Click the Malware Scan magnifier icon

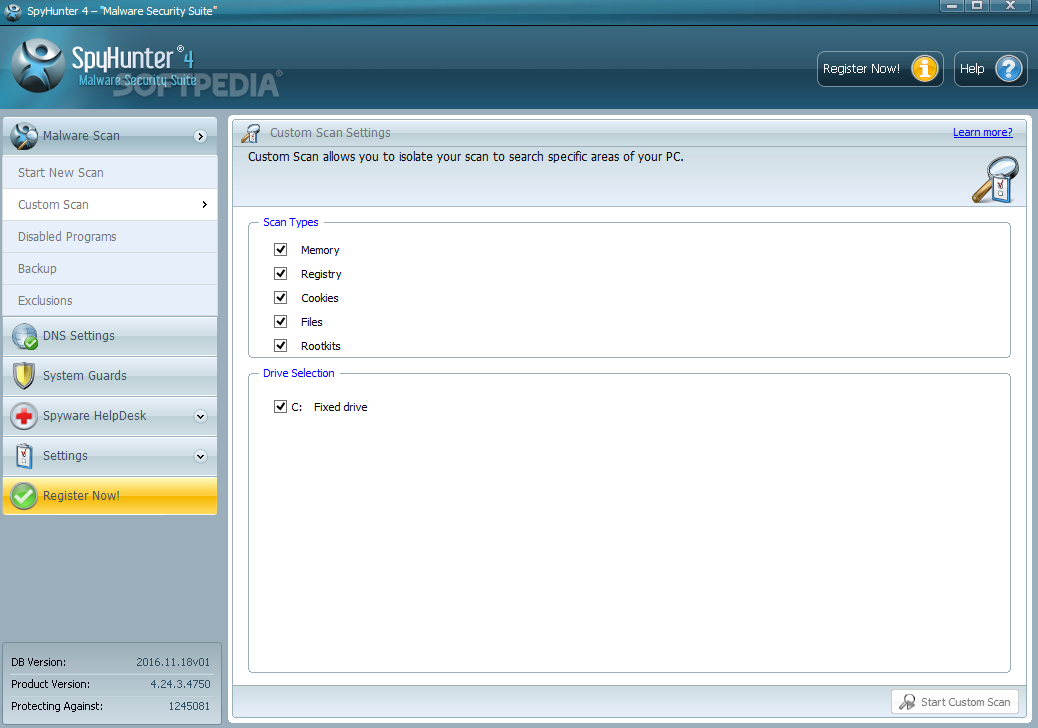[24, 136]
